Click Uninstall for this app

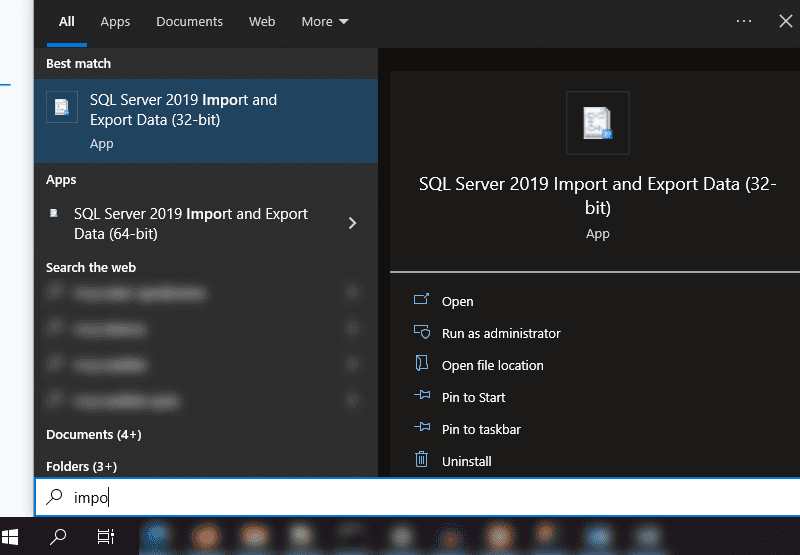point(466,462)
